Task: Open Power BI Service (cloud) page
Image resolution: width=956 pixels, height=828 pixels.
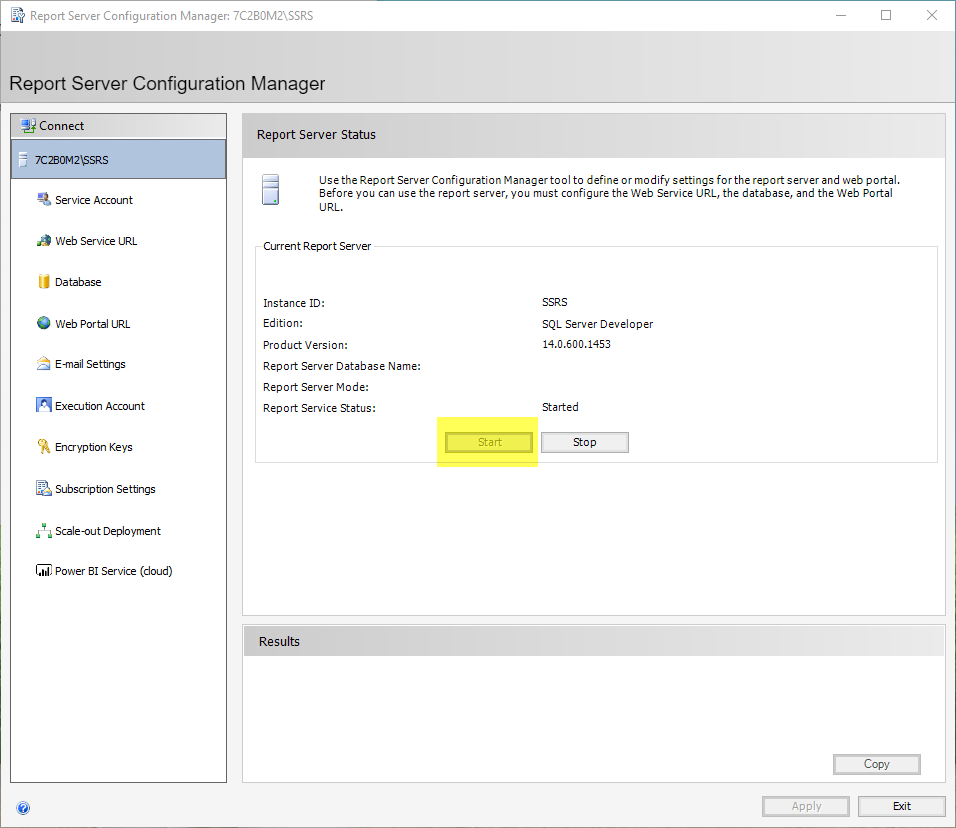Action: 113,571
